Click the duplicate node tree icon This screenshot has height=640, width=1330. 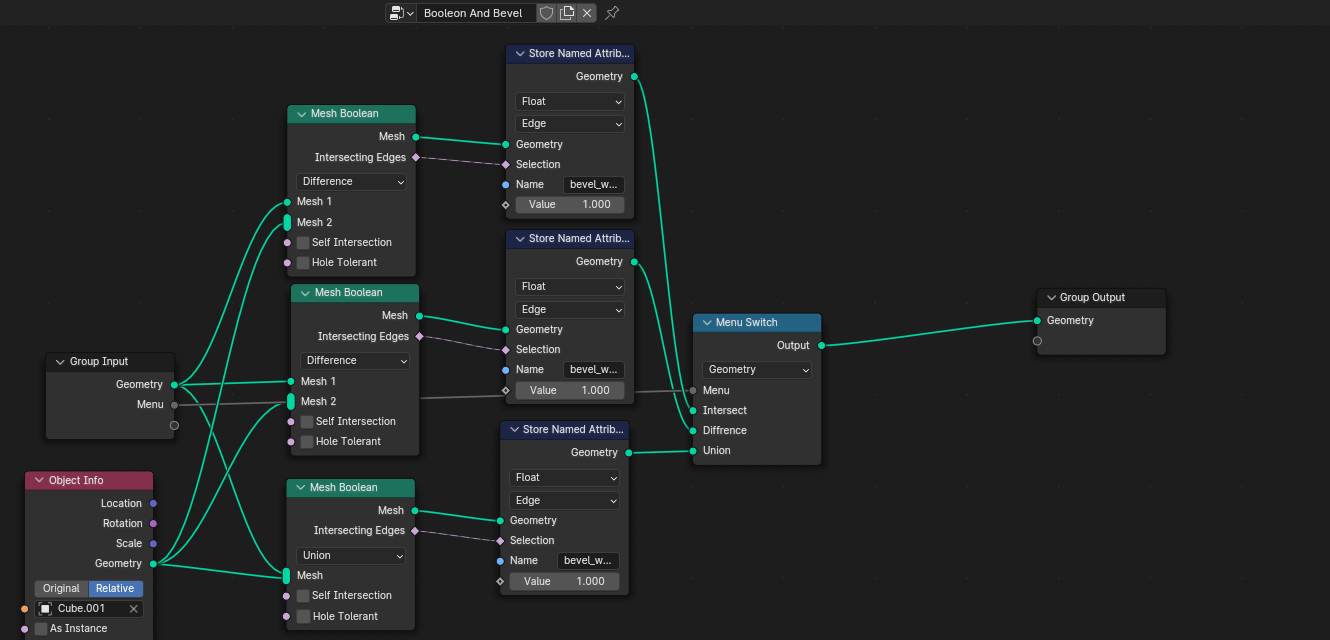tap(567, 13)
